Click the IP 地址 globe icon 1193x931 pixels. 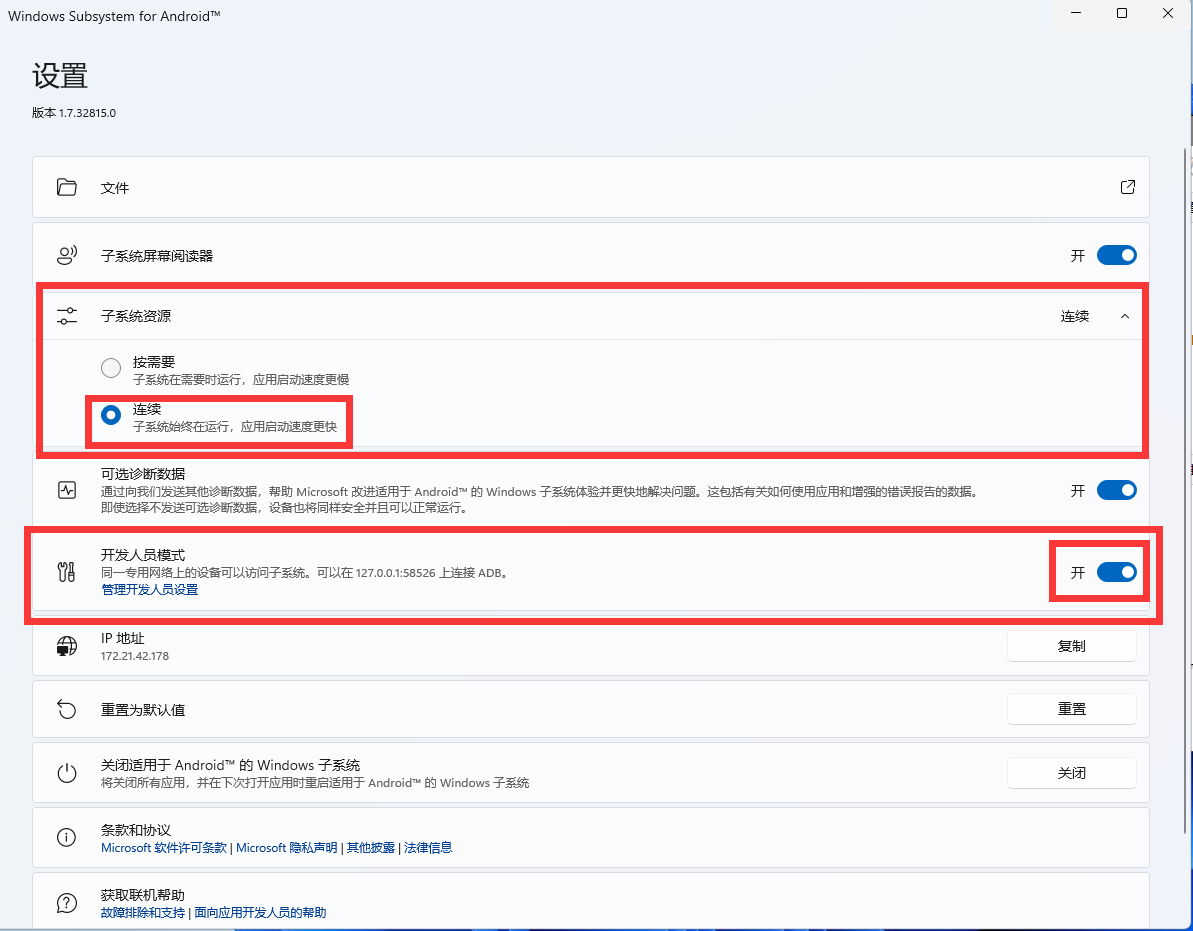[x=67, y=647]
